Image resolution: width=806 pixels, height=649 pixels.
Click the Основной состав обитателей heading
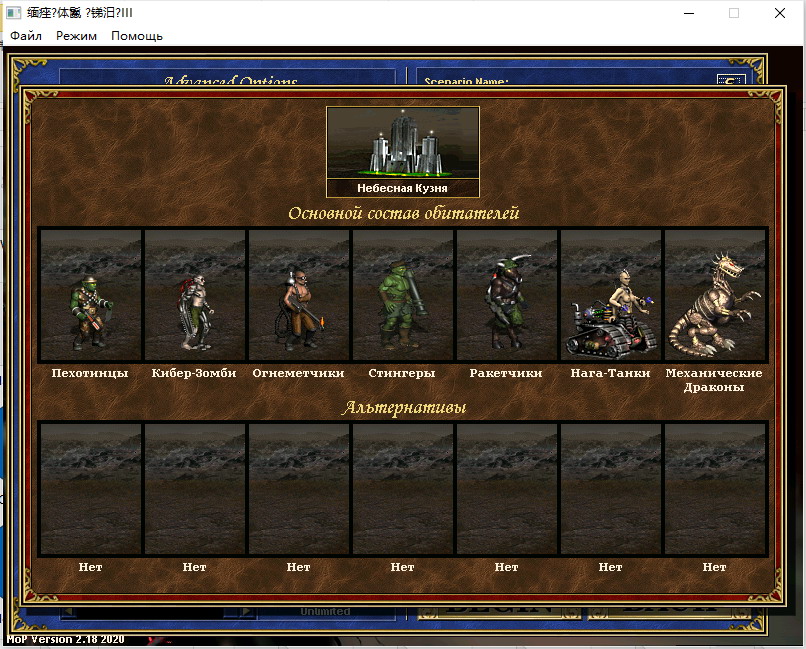(404, 213)
